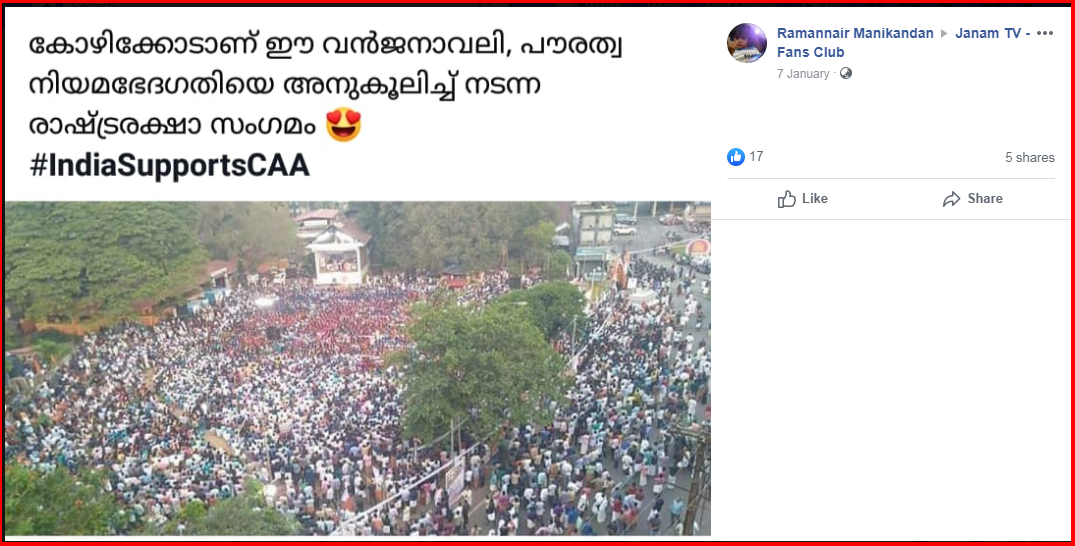Open the three-dots post options menu
Image resolution: width=1075 pixels, height=546 pixels.
pos(1045,33)
